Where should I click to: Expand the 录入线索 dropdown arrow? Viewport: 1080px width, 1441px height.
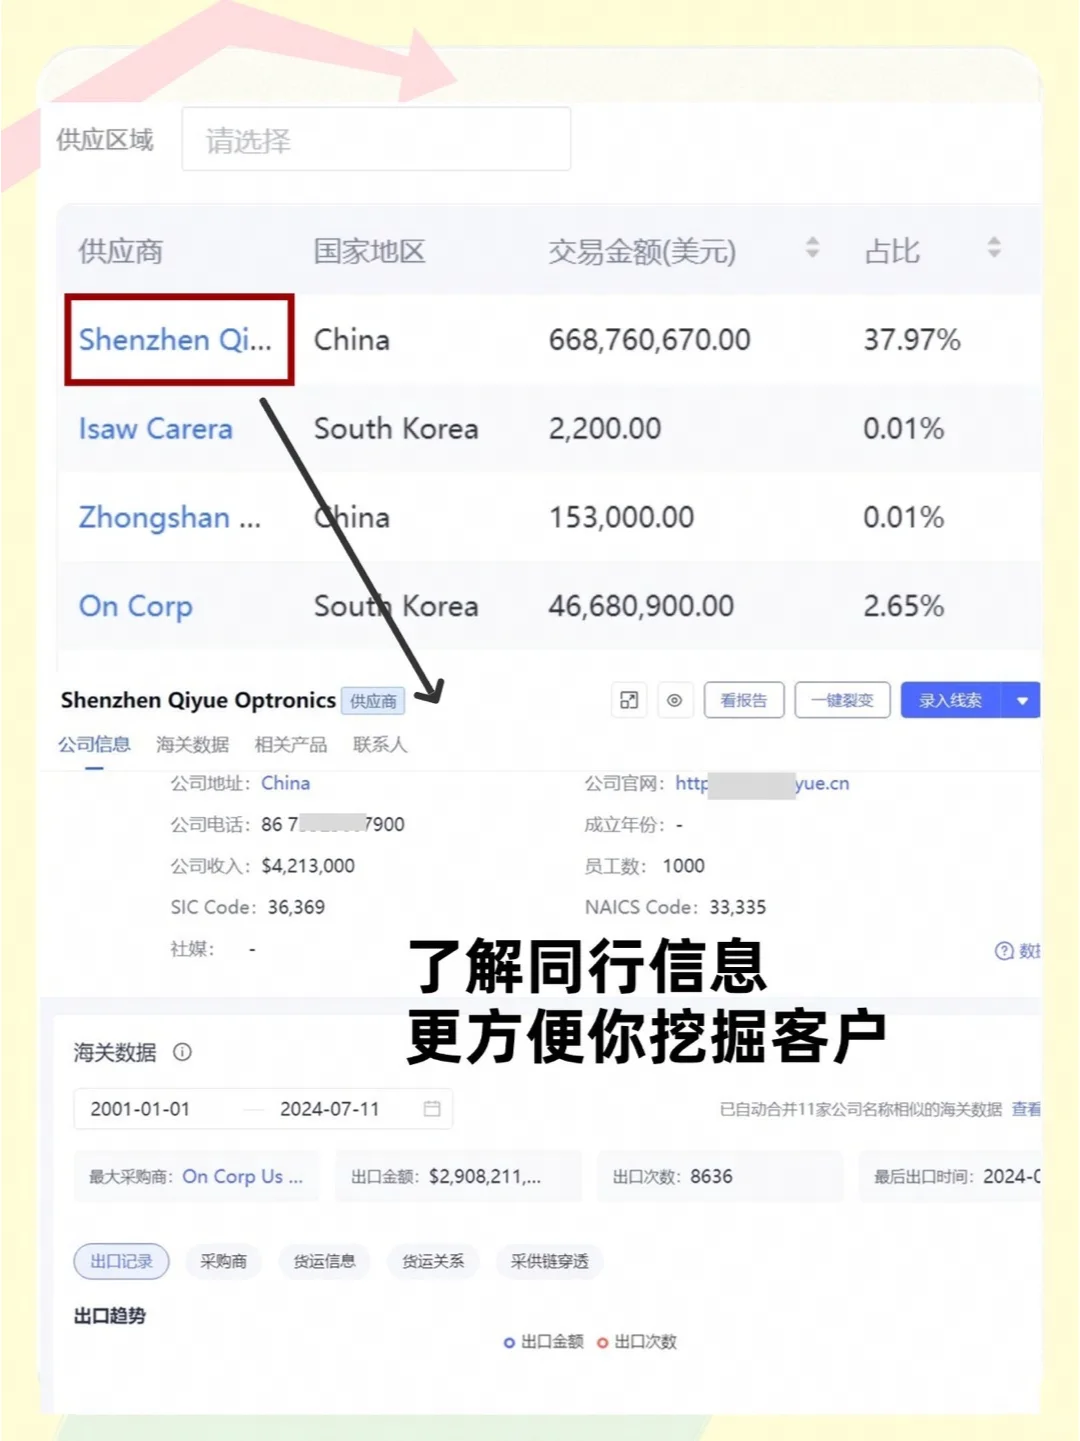coord(1022,700)
